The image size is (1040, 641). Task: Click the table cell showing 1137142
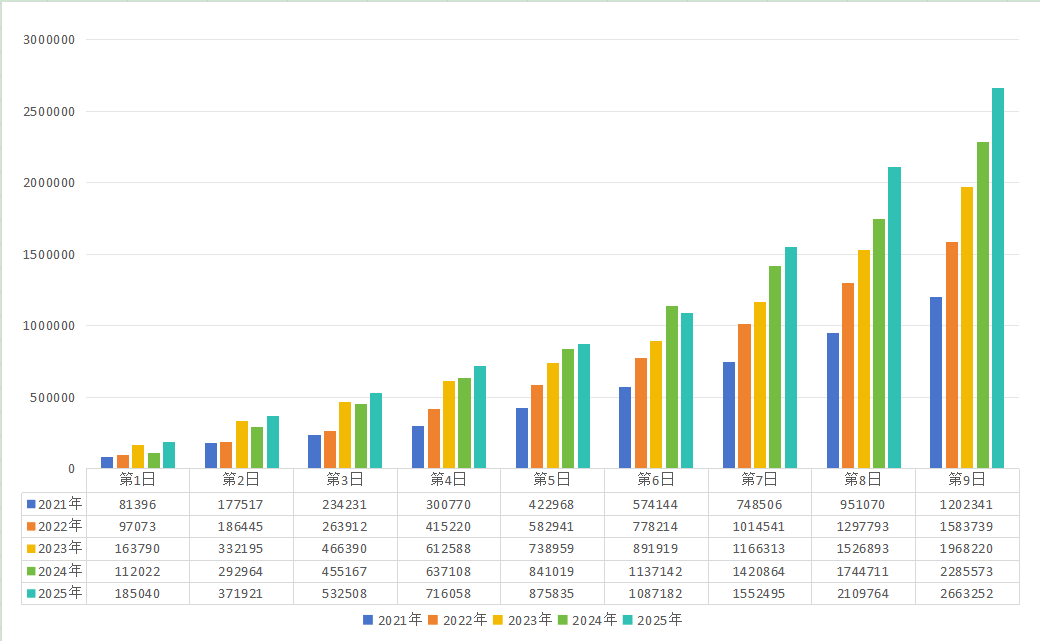(655, 571)
